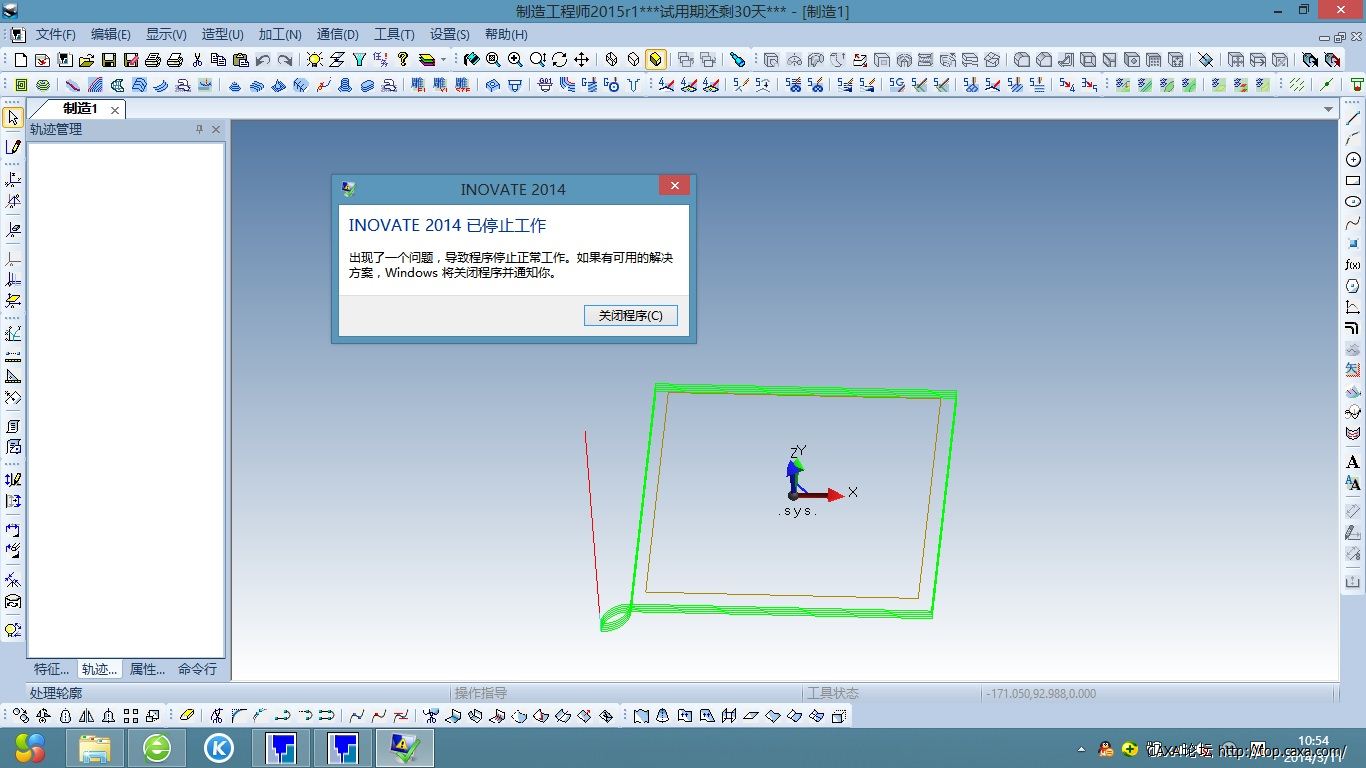Open the 通信(D) menu
Viewport: 1366px width, 768px height.
tap(338, 34)
